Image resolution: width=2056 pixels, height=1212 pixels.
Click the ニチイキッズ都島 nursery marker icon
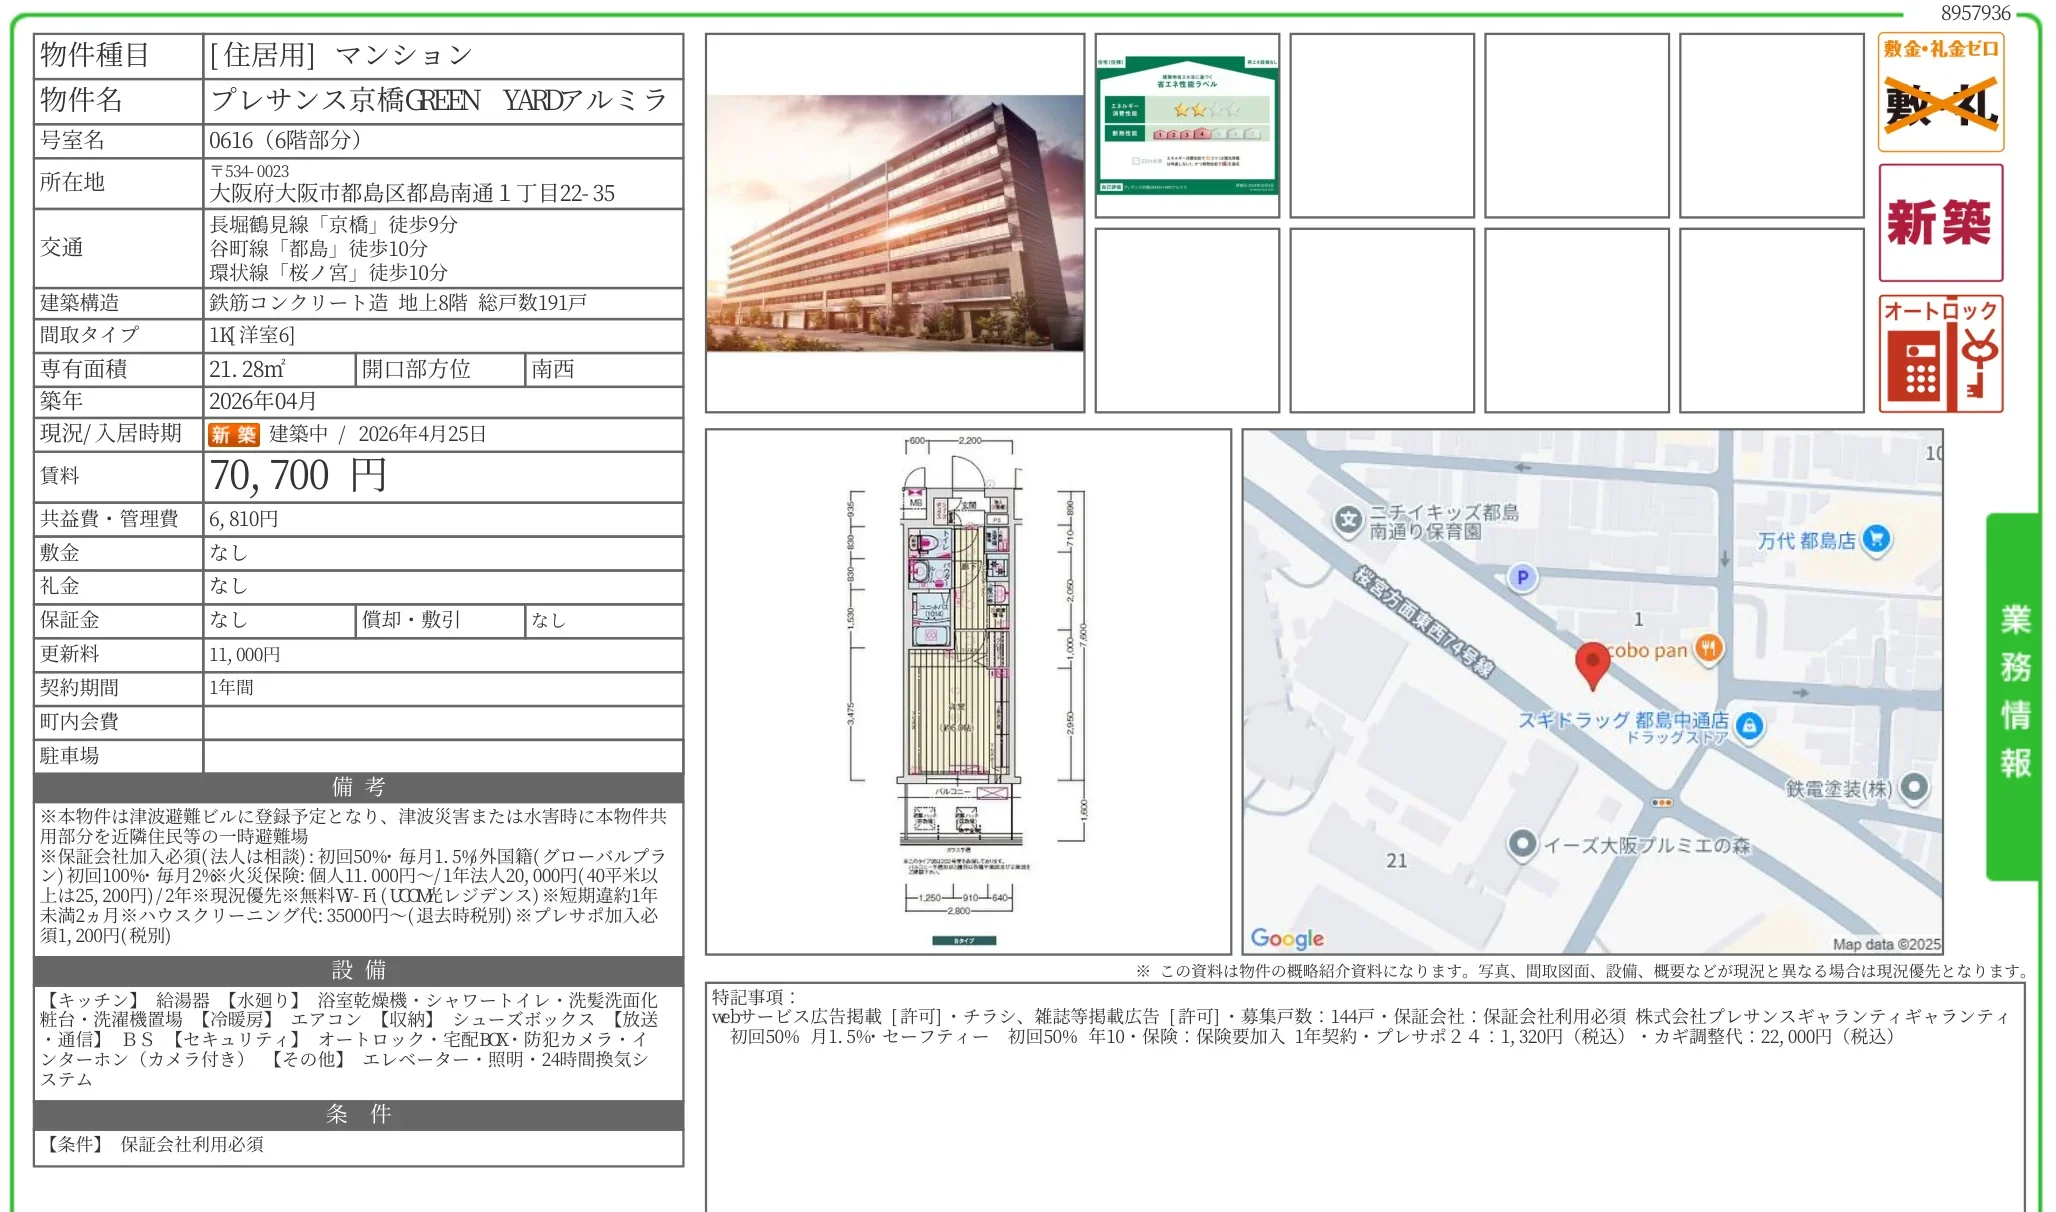[1349, 519]
